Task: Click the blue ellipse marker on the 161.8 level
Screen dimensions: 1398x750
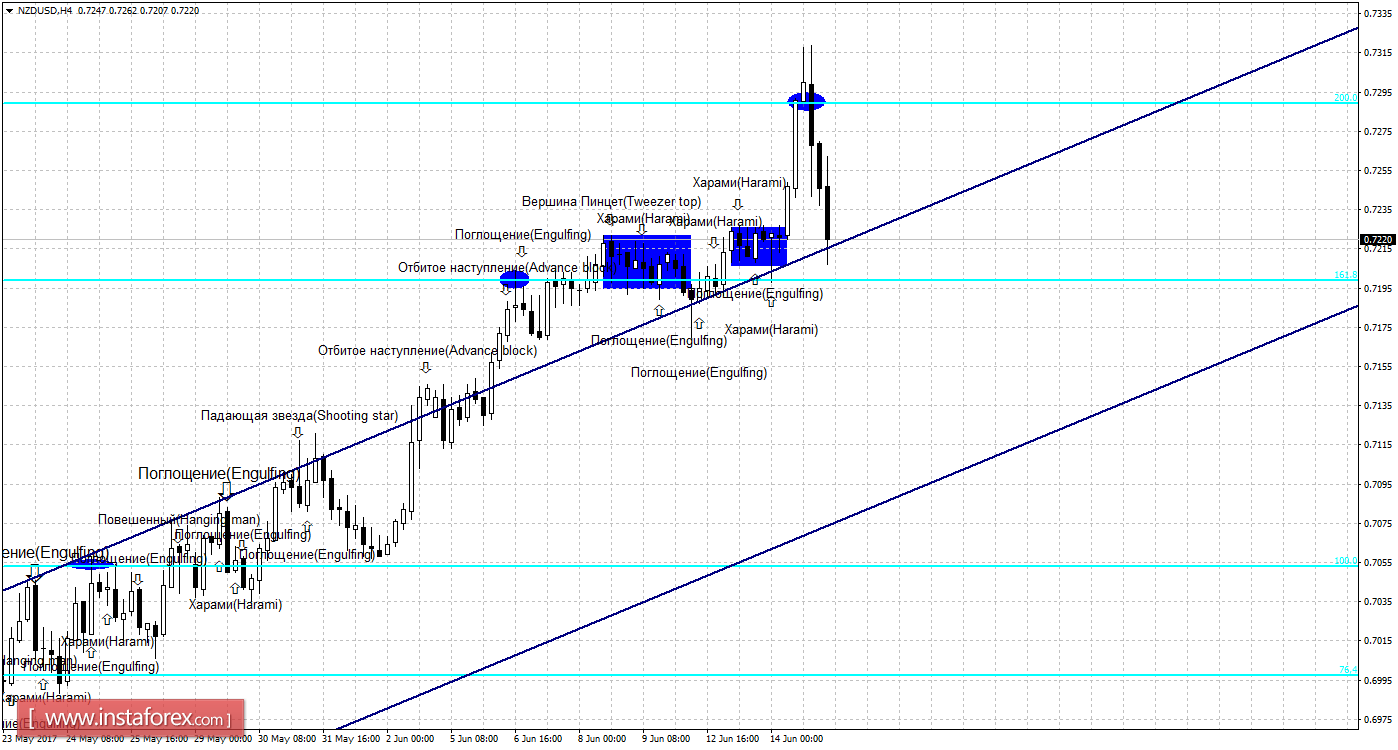Action: tap(514, 280)
